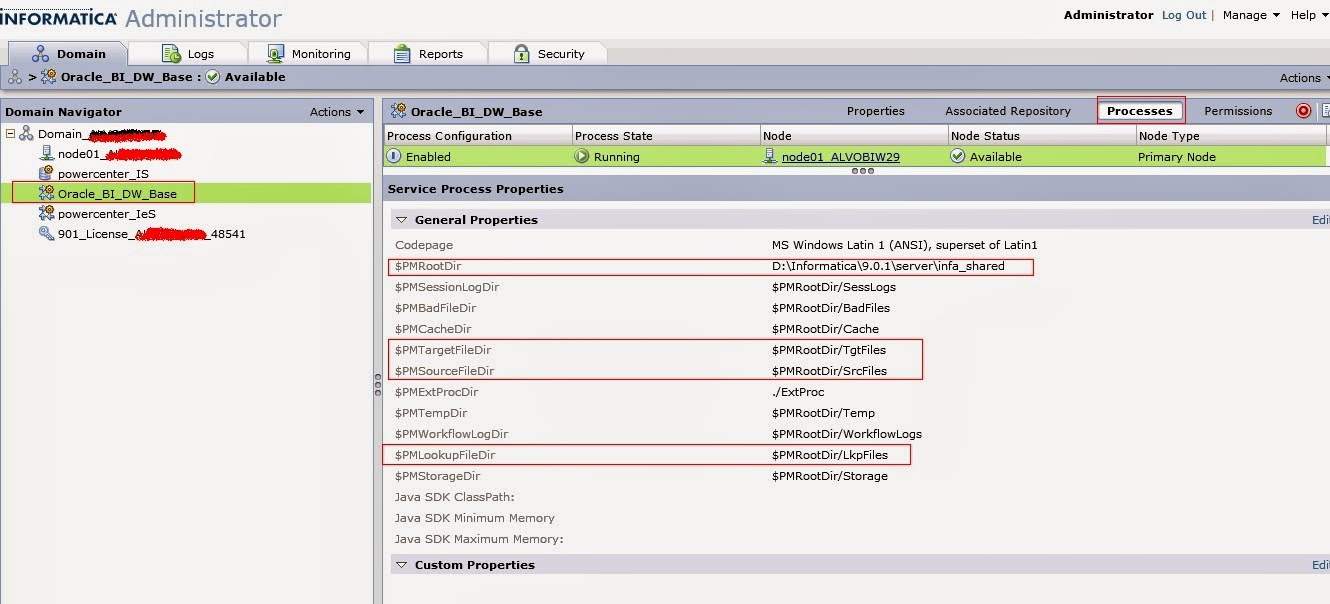The height and width of the screenshot is (604, 1330).
Task: Select powercenter_IeS service in navigator
Action: tap(107, 214)
